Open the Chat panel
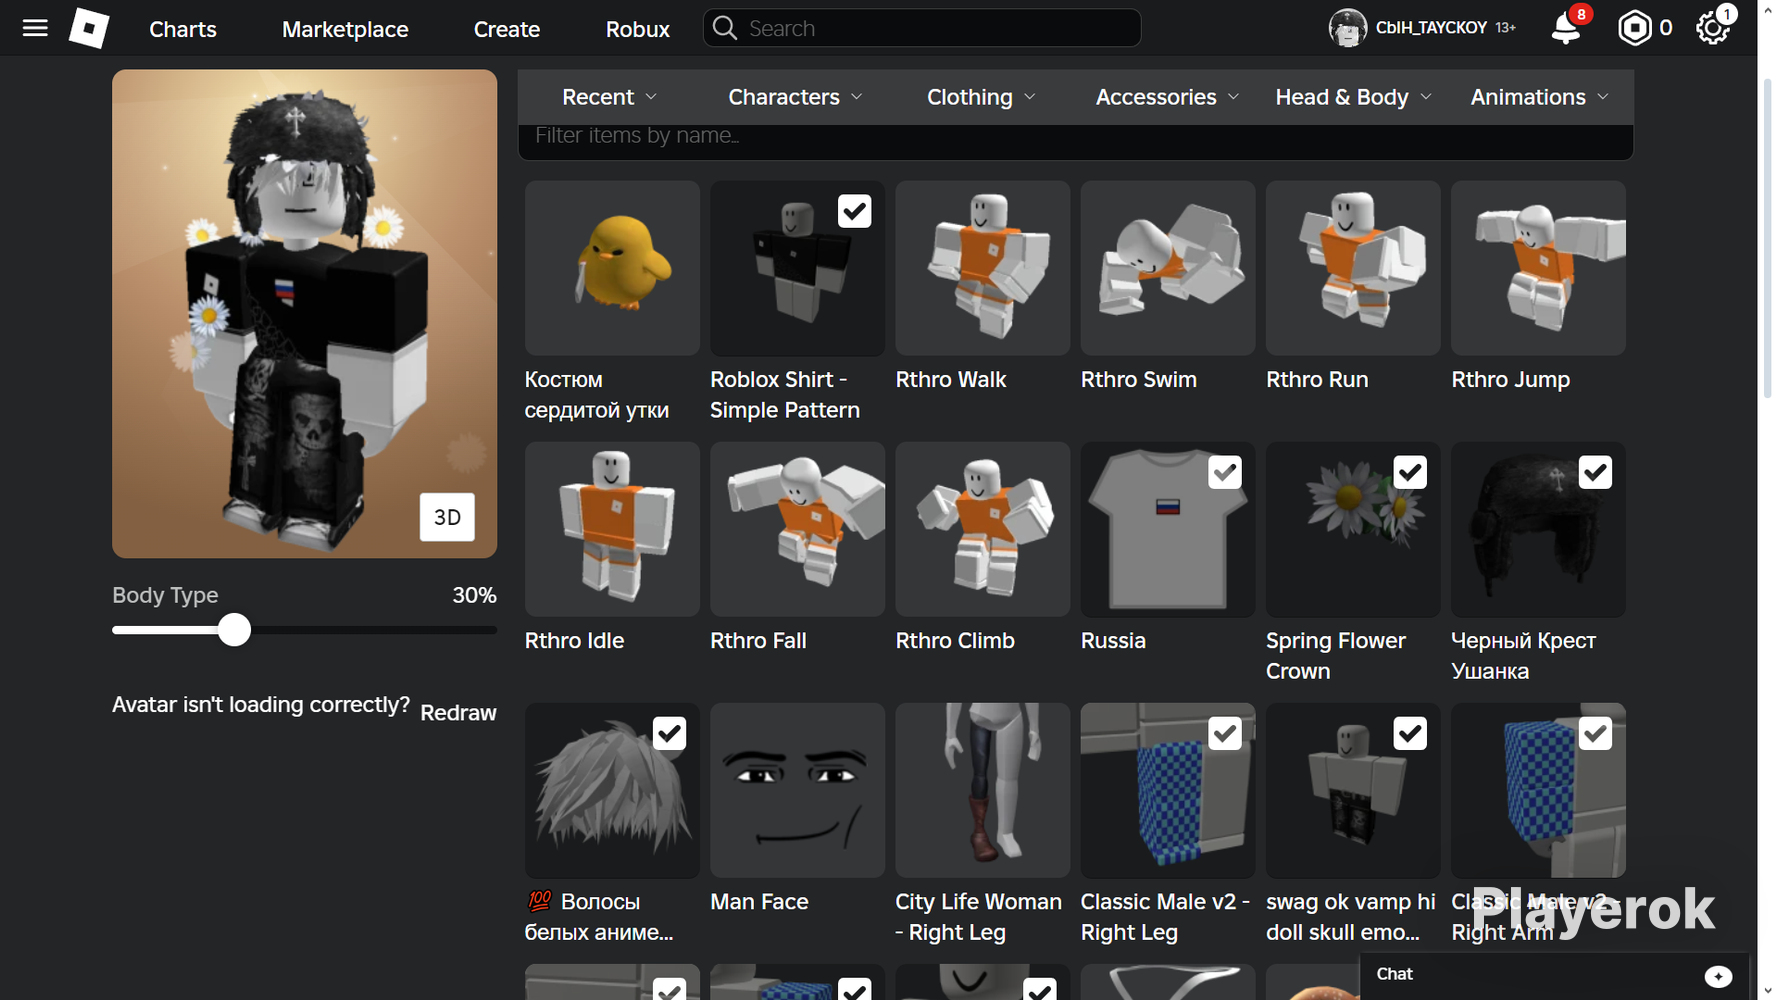Image resolution: width=1778 pixels, height=1000 pixels. click(x=1554, y=975)
